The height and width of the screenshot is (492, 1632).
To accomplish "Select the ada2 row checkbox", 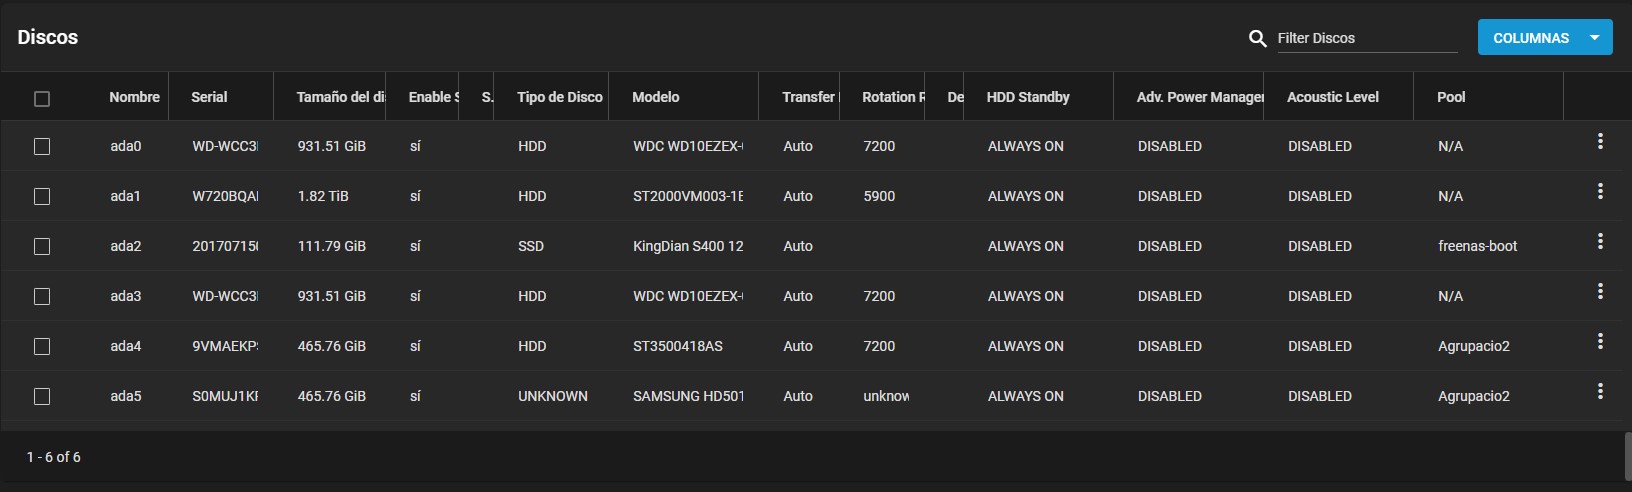I will [x=42, y=246].
